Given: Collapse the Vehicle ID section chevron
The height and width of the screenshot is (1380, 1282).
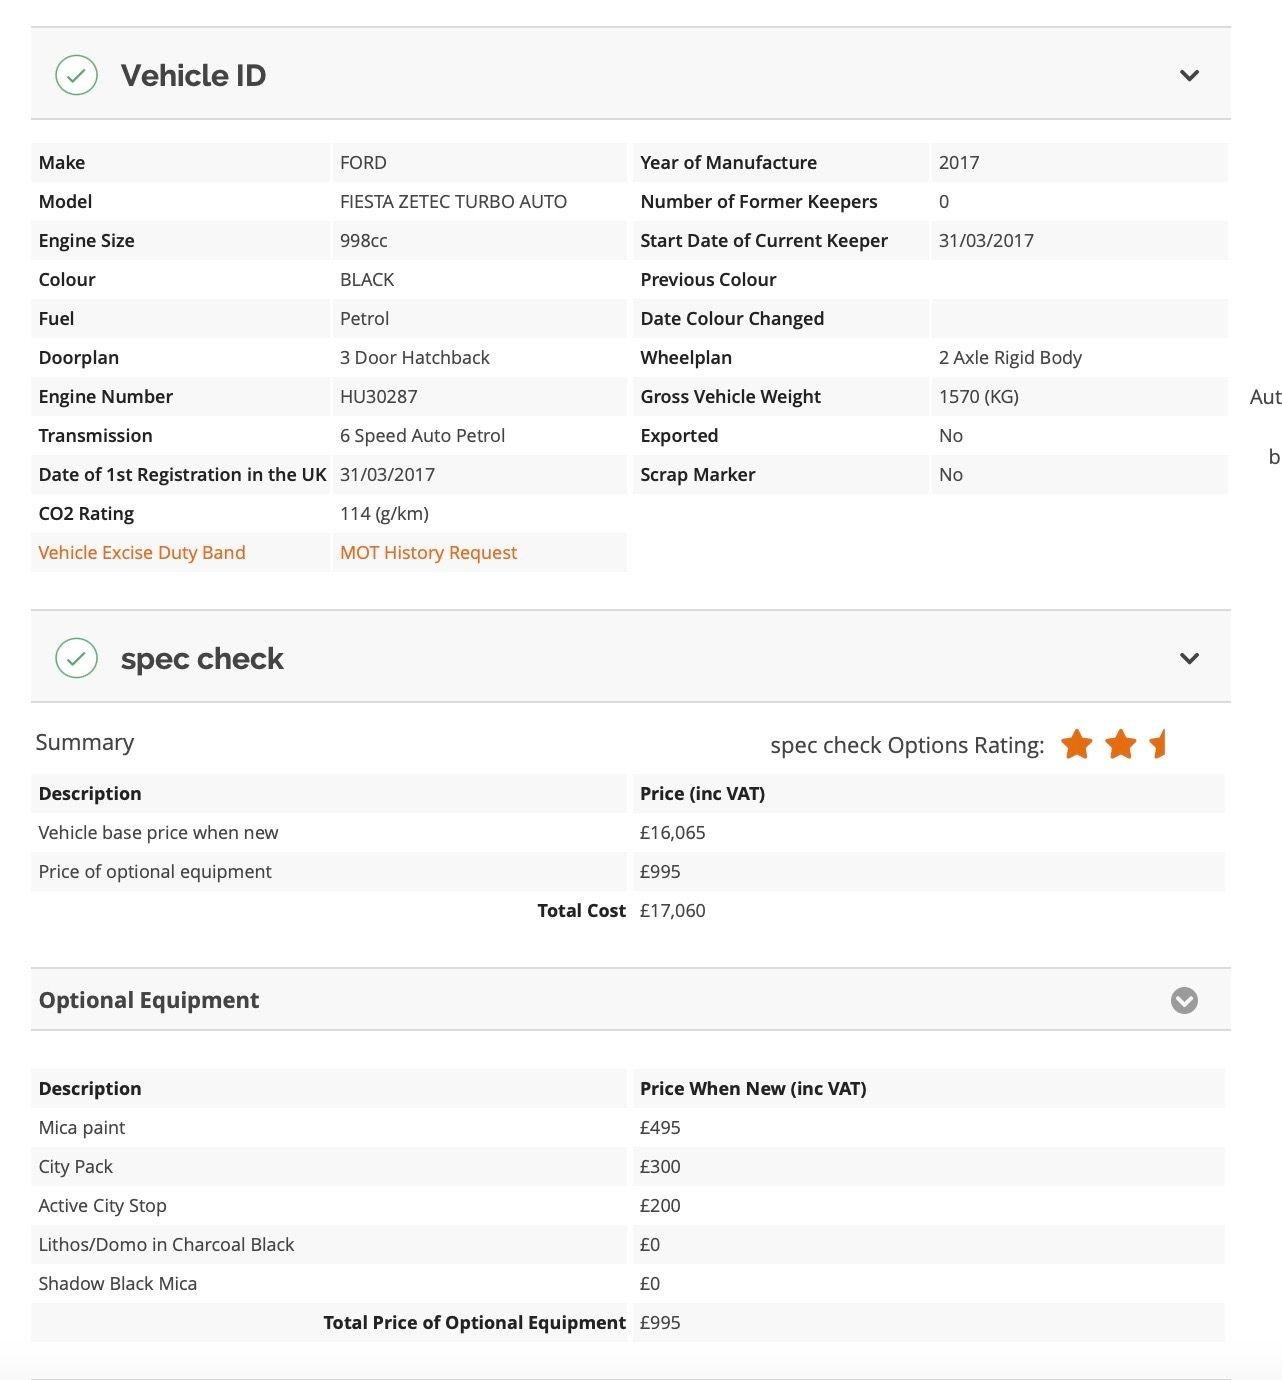Looking at the screenshot, I should (x=1189, y=75).
